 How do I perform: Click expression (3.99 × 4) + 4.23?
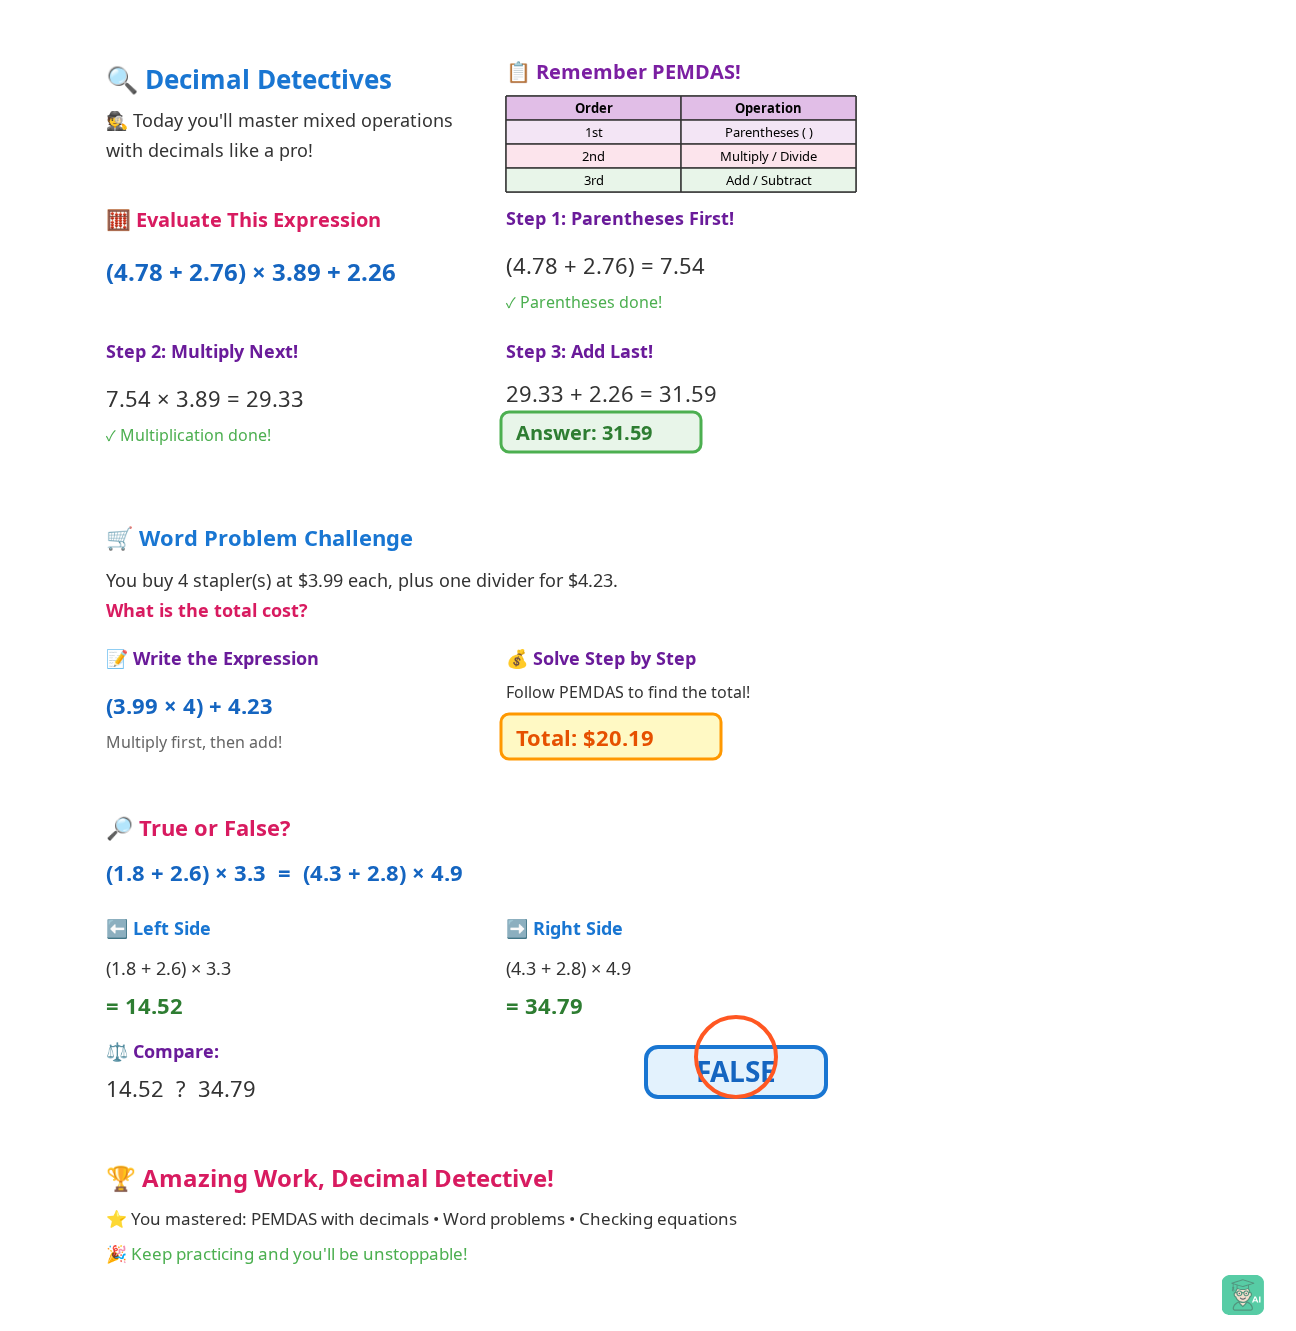tap(189, 707)
